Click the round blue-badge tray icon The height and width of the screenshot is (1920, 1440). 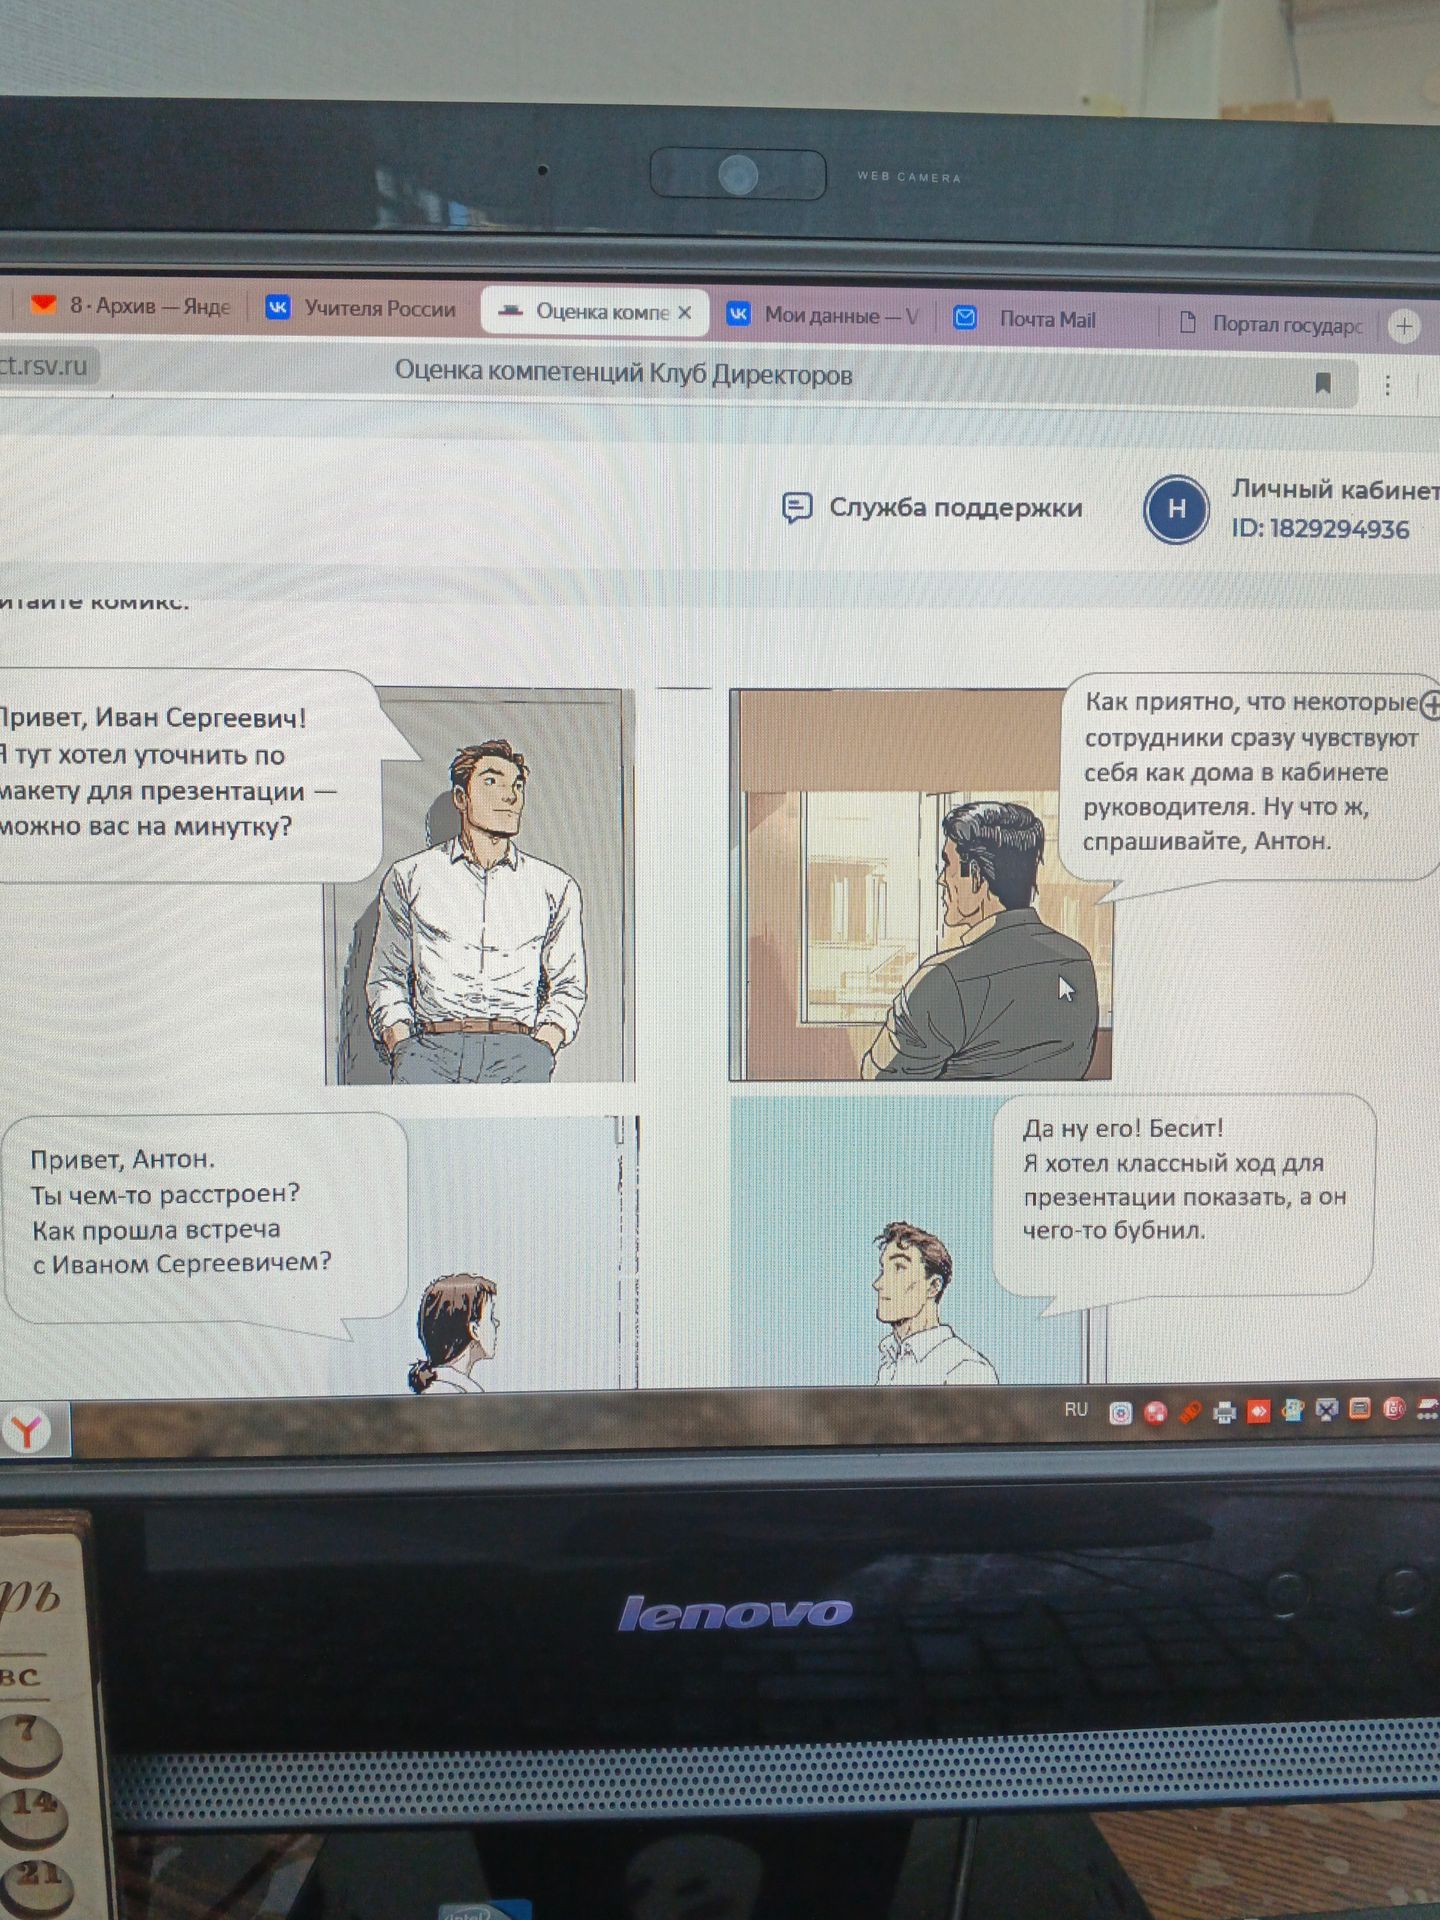[x=1121, y=1412]
